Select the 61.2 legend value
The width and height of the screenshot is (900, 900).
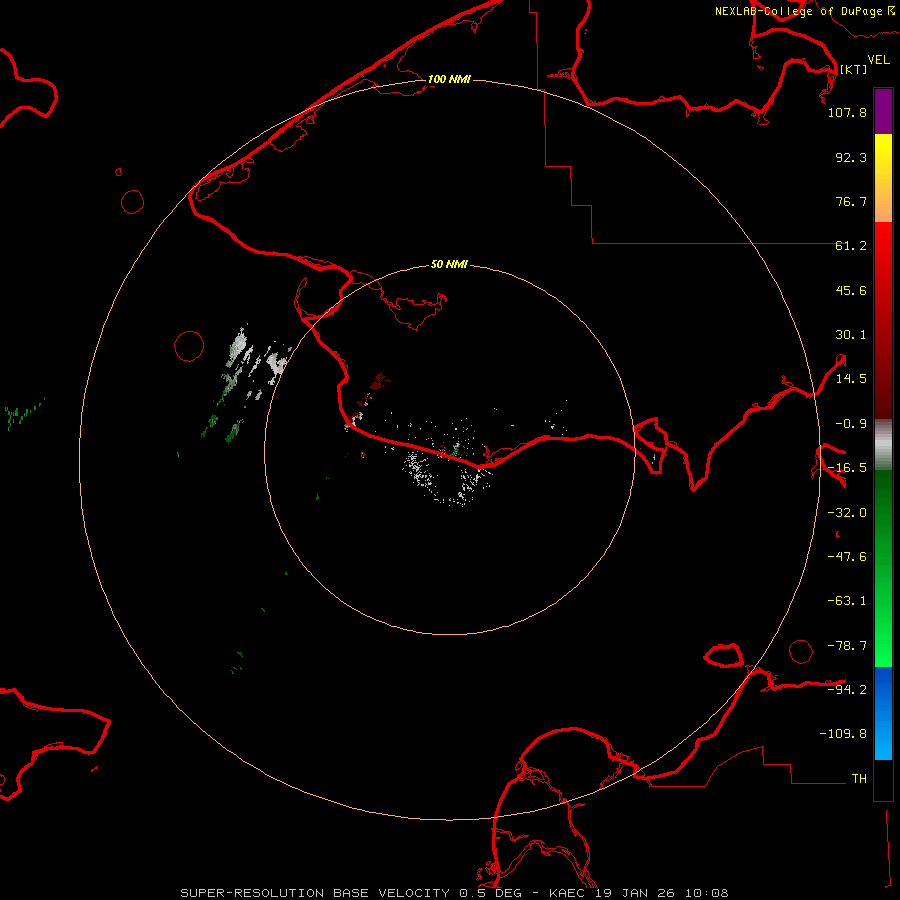pyautogui.click(x=851, y=246)
